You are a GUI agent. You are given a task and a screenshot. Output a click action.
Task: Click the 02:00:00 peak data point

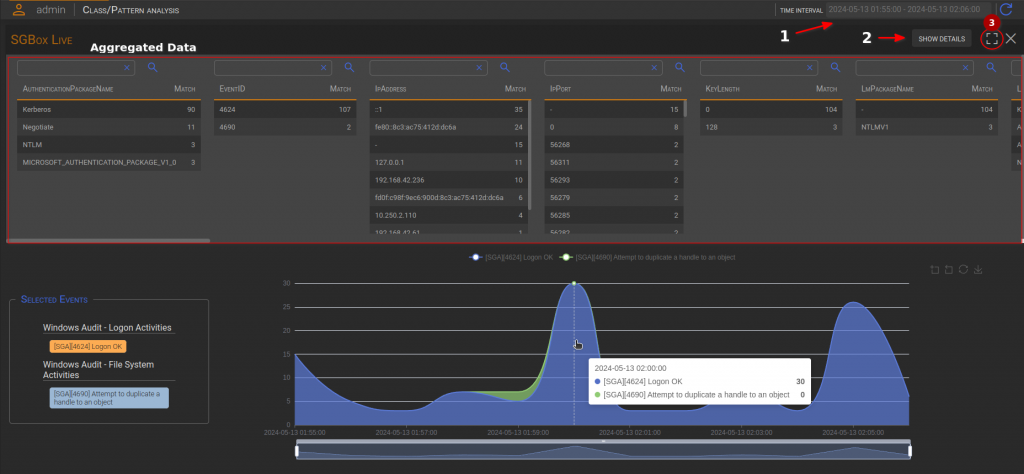point(574,283)
